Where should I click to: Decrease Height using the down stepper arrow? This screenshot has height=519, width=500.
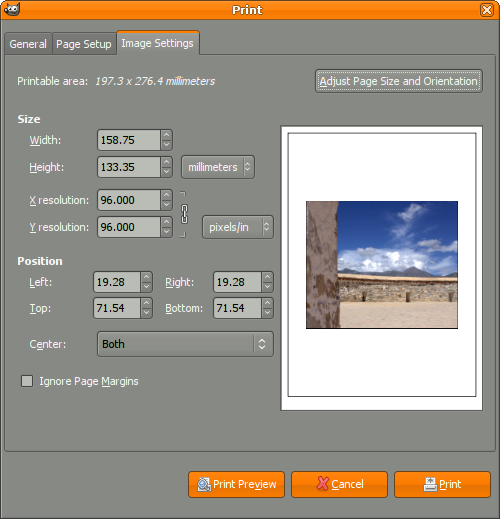166,172
